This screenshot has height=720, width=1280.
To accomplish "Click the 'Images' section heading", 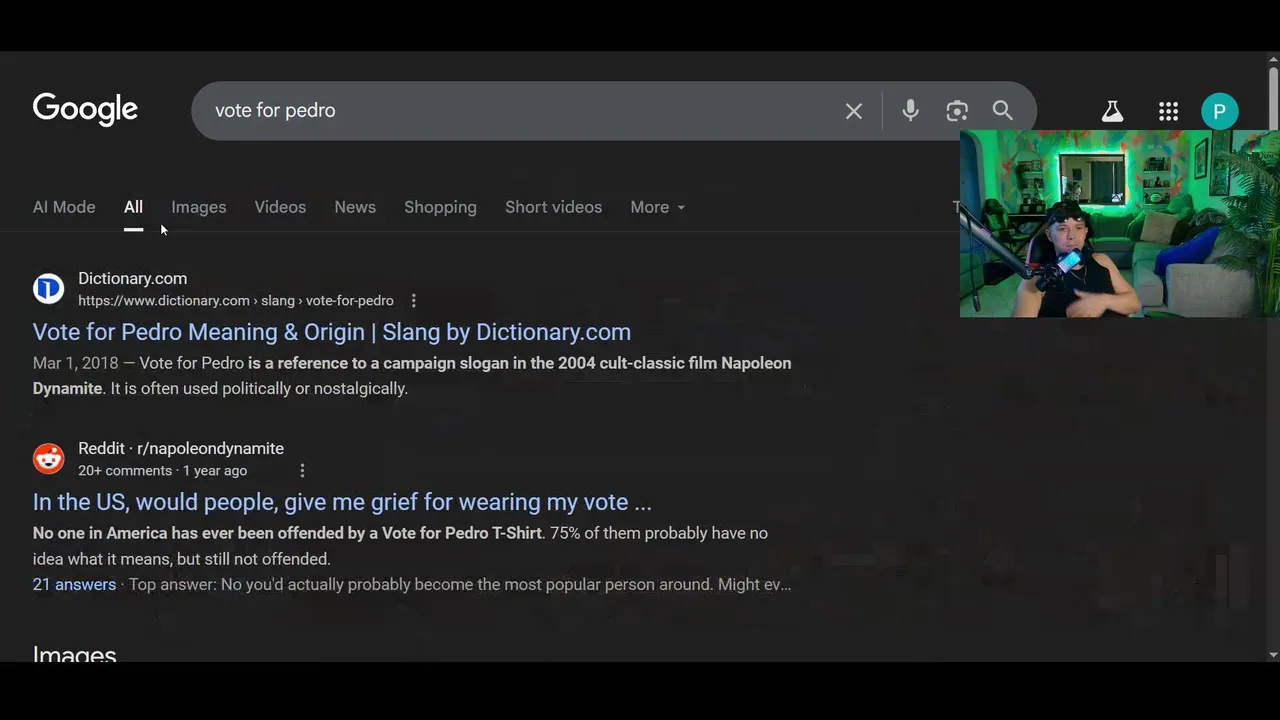I will (74, 654).
